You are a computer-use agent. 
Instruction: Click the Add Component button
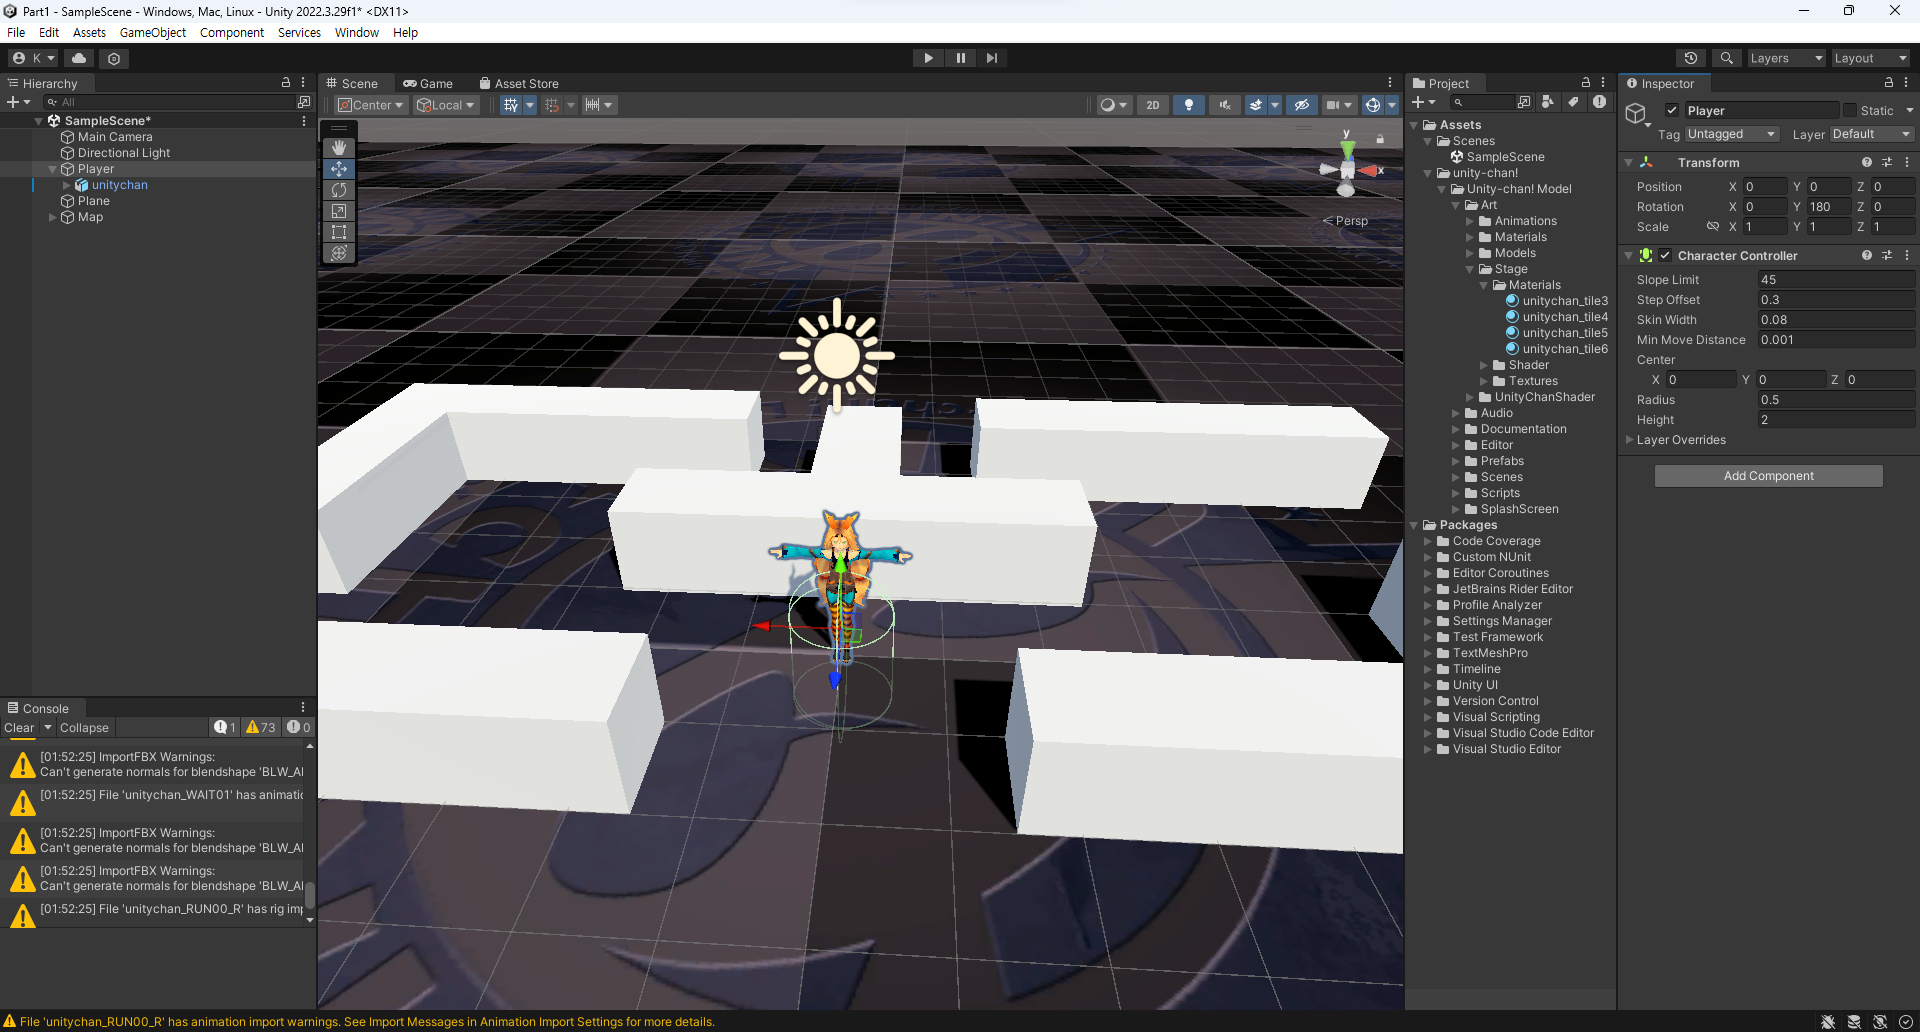1768,476
